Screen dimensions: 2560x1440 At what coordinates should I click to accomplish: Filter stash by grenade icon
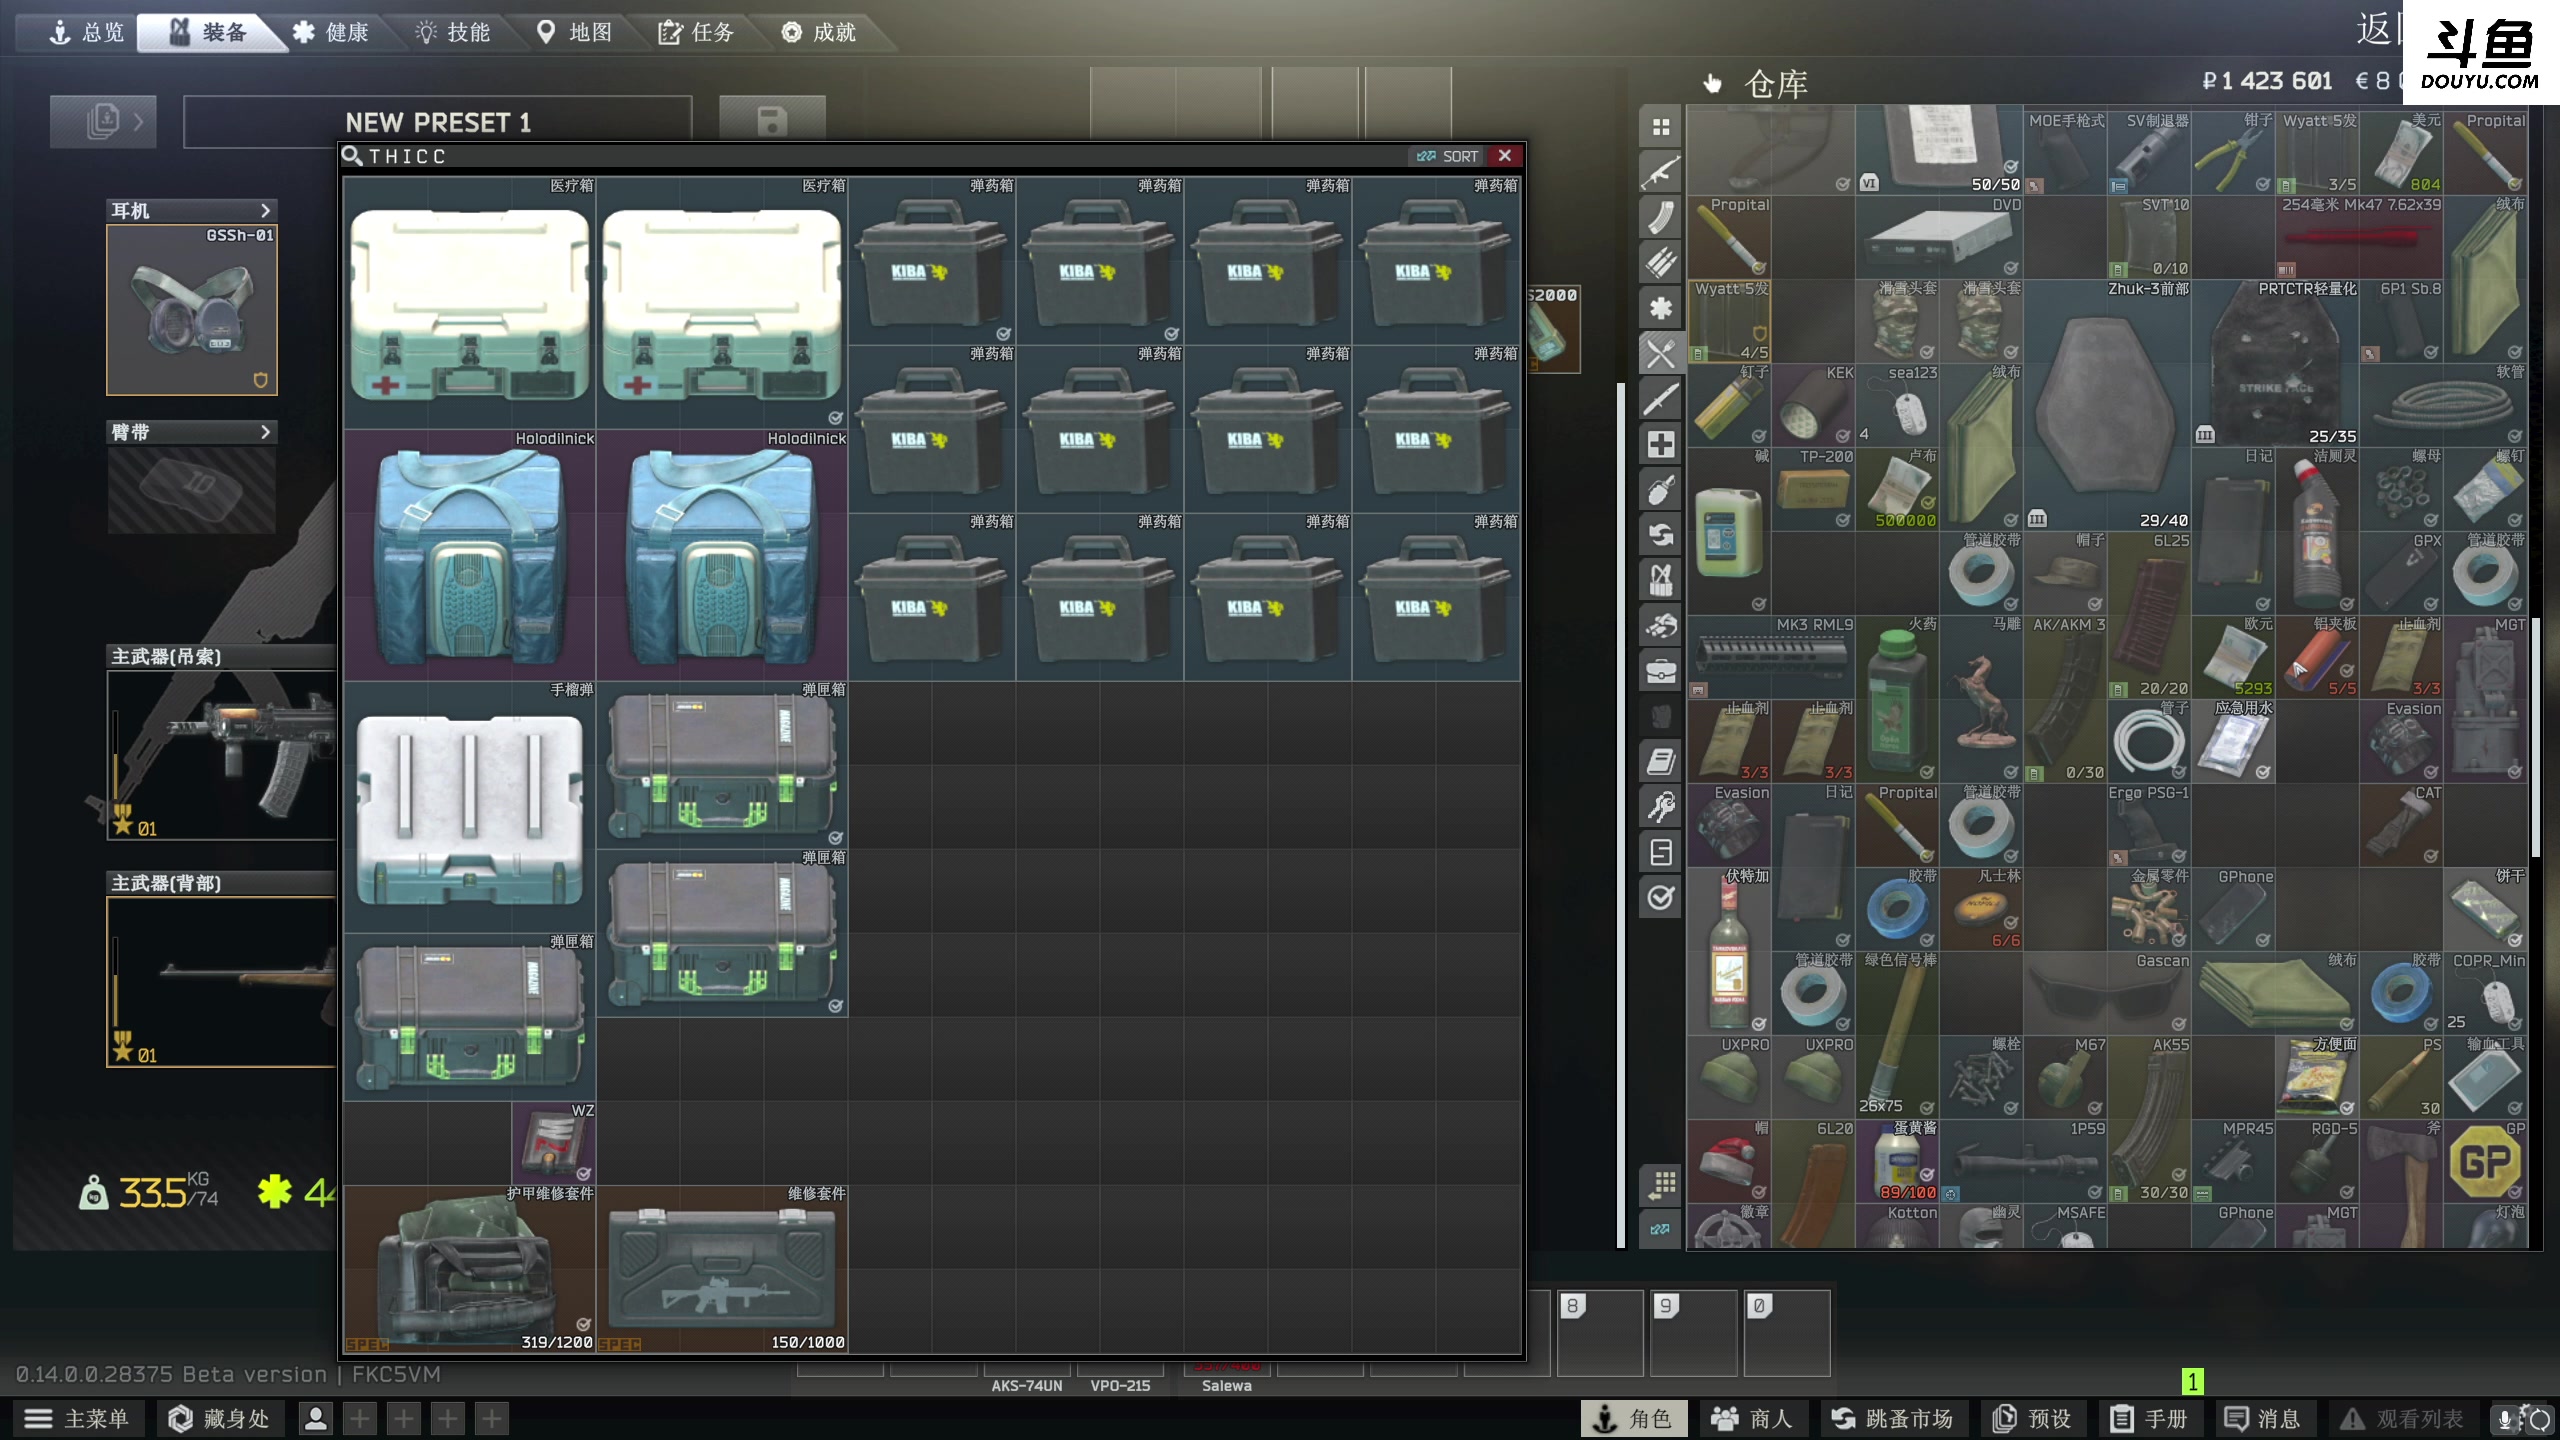1661,490
